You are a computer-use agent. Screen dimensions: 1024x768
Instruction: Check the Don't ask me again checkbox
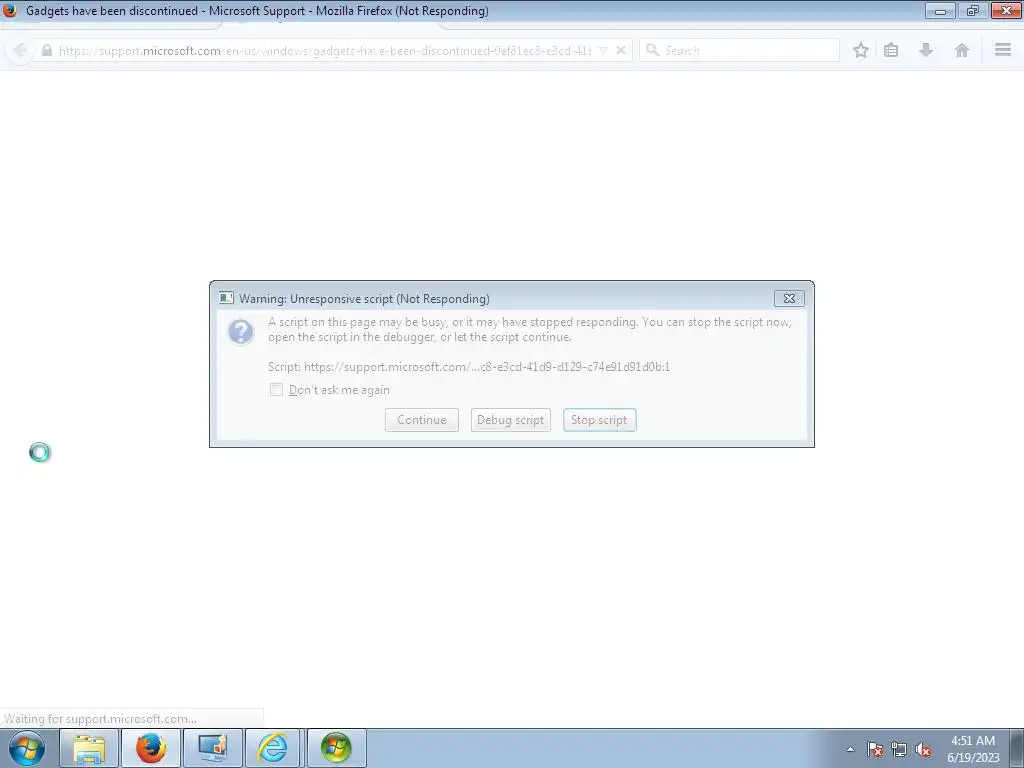pyautogui.click(x=276, y=390)
